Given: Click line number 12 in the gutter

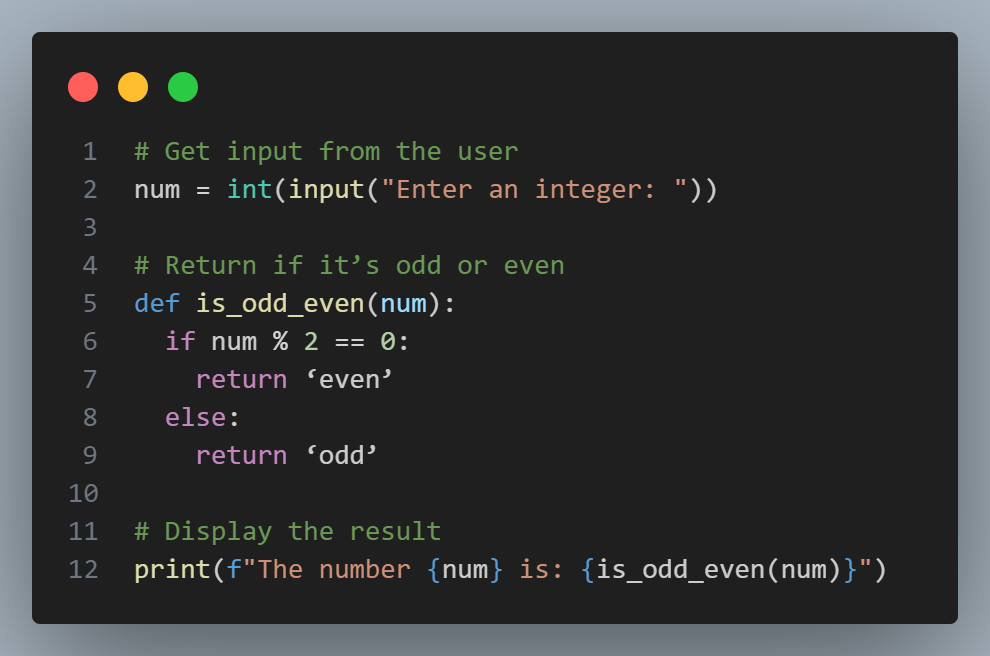Looking at the screenshot, I should click(x=83, y=569).
